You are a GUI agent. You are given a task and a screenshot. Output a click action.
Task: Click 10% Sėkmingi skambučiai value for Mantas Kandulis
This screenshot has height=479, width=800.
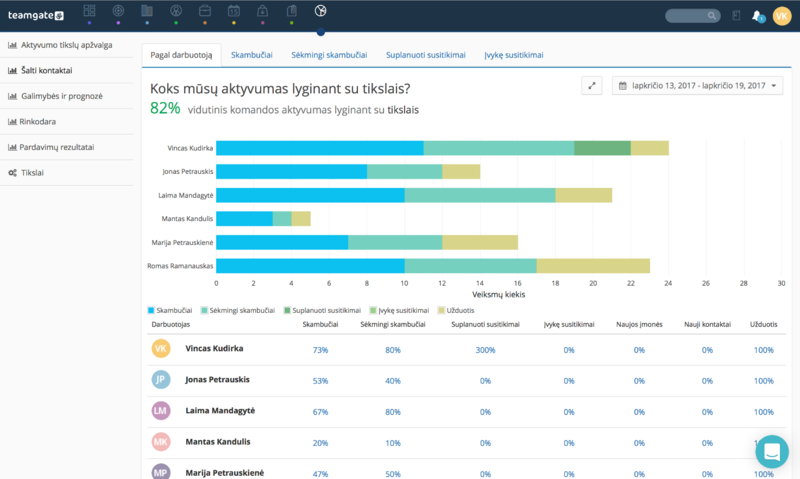(x=393, y=443)
